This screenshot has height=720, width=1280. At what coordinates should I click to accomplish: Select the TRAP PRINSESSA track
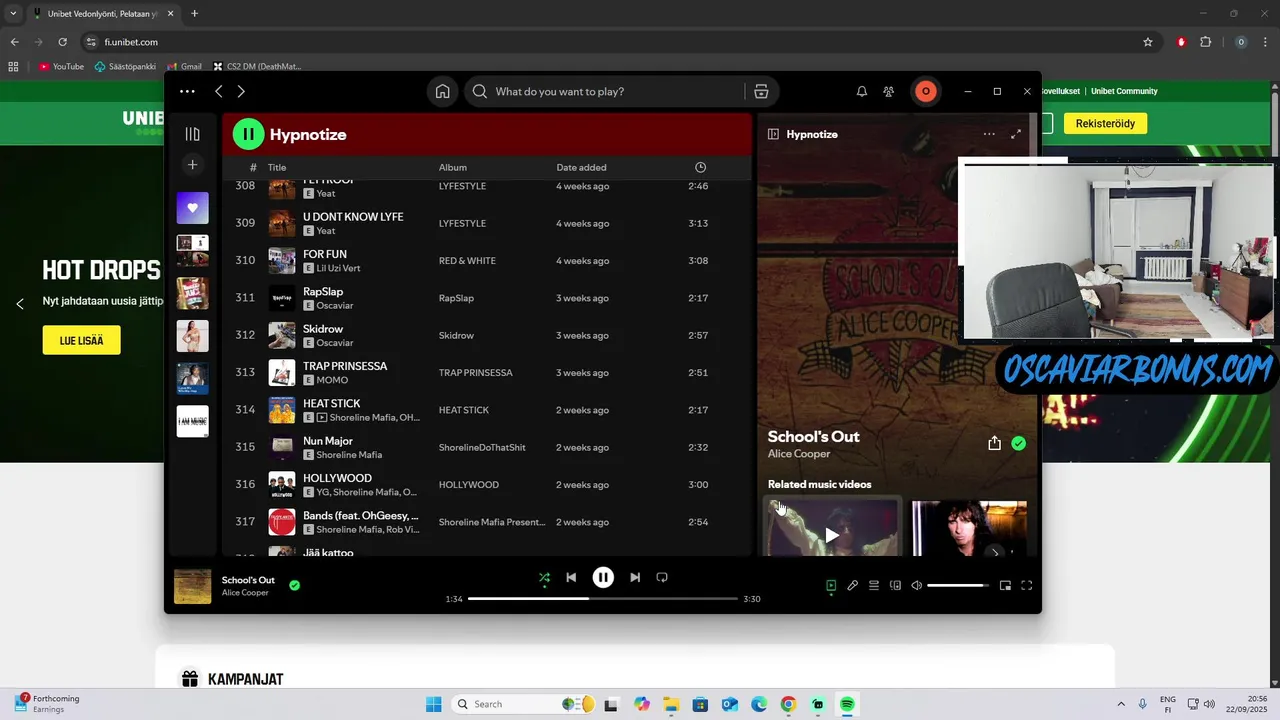point(487,372)
